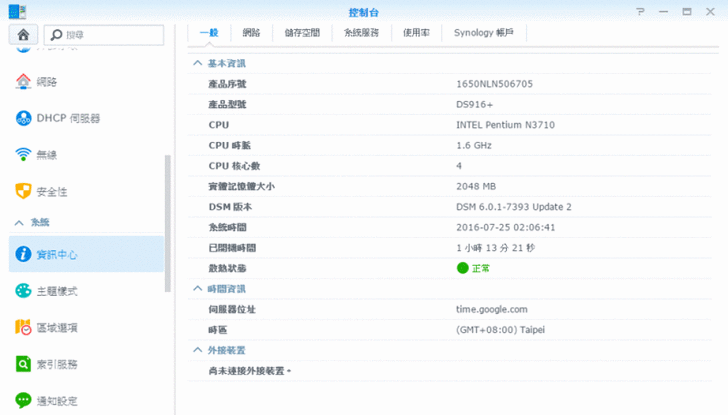Switch to the 儲存空間 tab
This screenshot has height=415, width=728.
click(x=302, y=32)
